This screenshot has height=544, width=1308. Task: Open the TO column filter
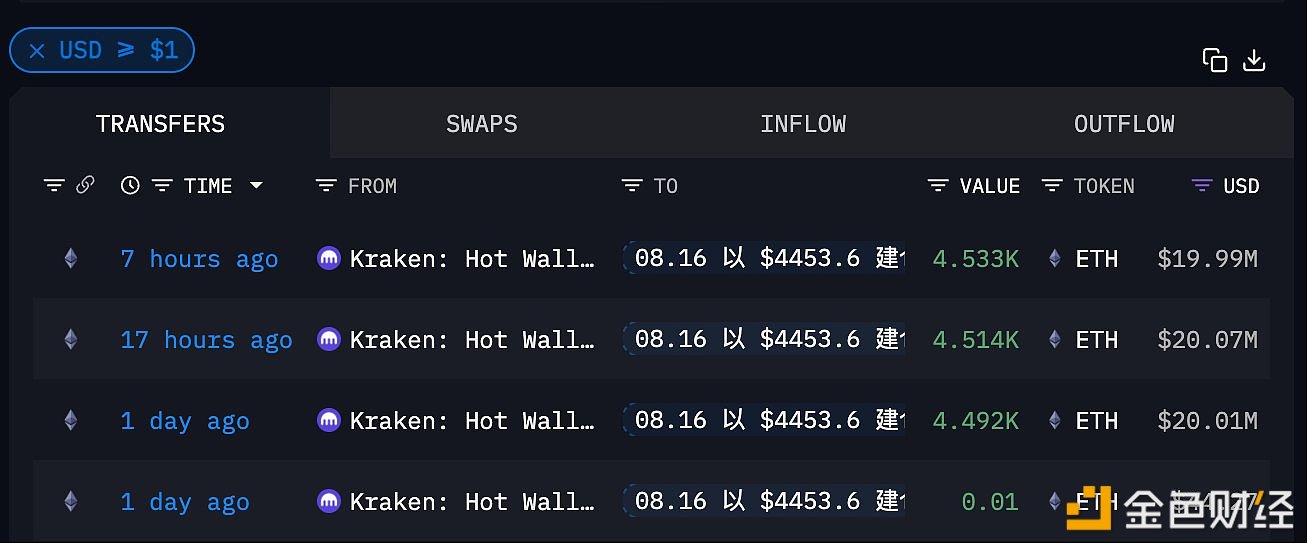click(x=631, y=185)
